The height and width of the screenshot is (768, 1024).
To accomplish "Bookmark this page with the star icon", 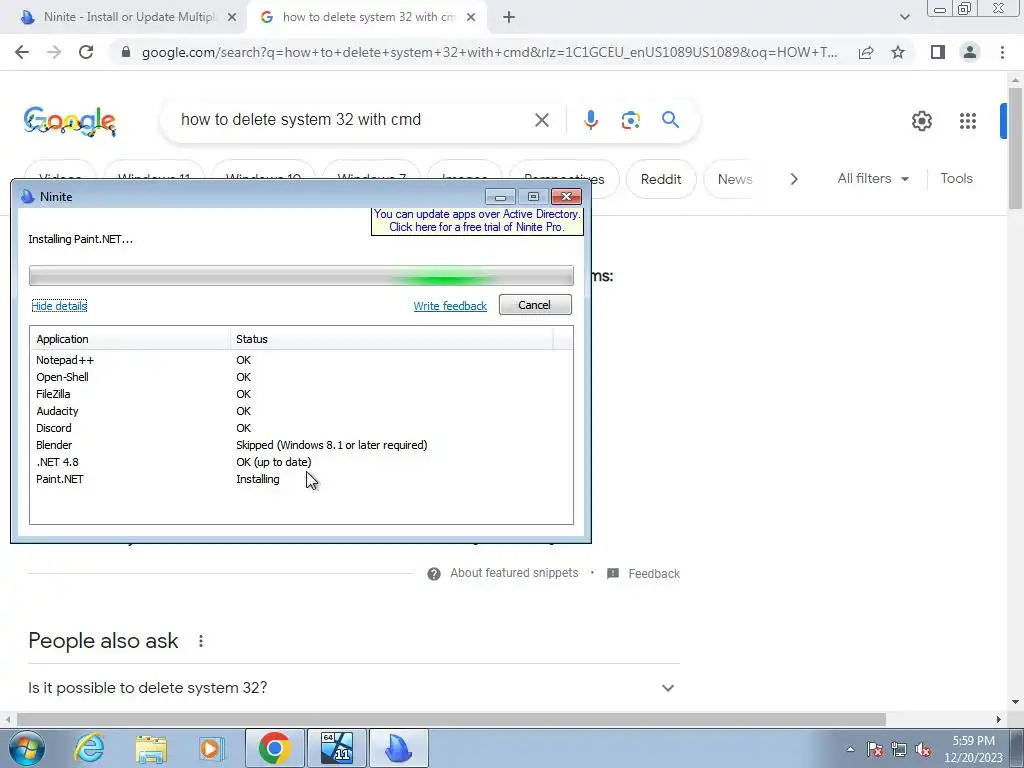I will (898, 52).
